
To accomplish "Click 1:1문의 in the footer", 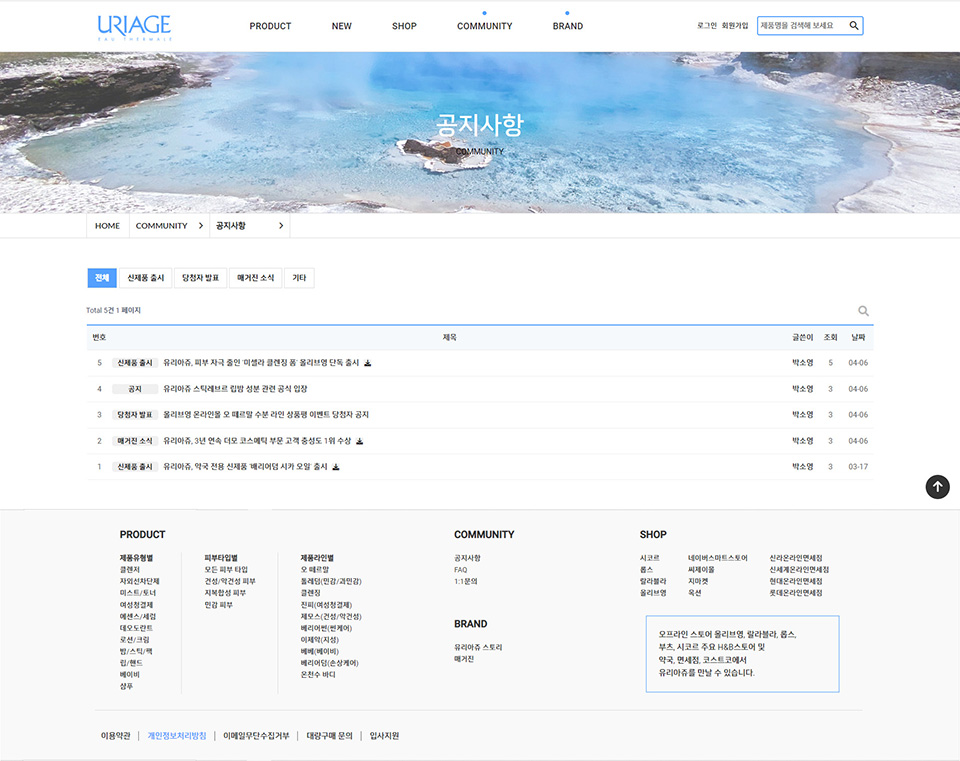I will point(465,582).
